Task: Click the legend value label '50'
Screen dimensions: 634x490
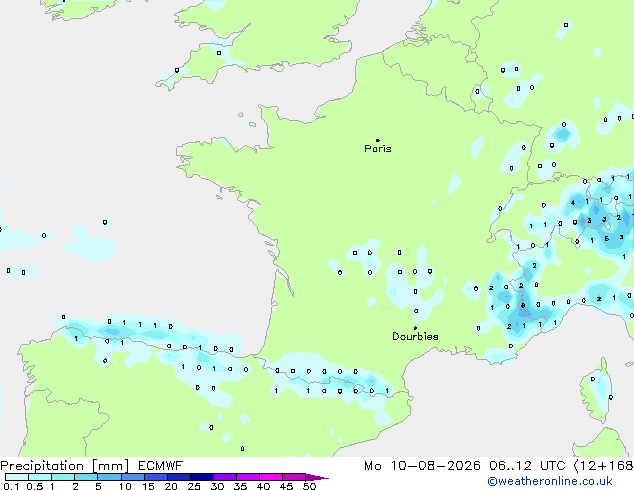Action: pyautogui.click(x=310, y=486)
